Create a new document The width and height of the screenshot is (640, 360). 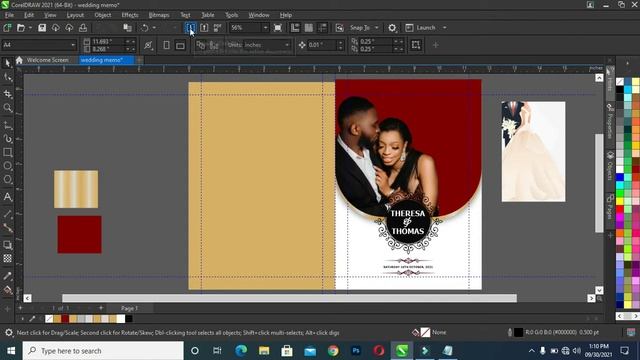pyautogui.click(x=7, y=28)
